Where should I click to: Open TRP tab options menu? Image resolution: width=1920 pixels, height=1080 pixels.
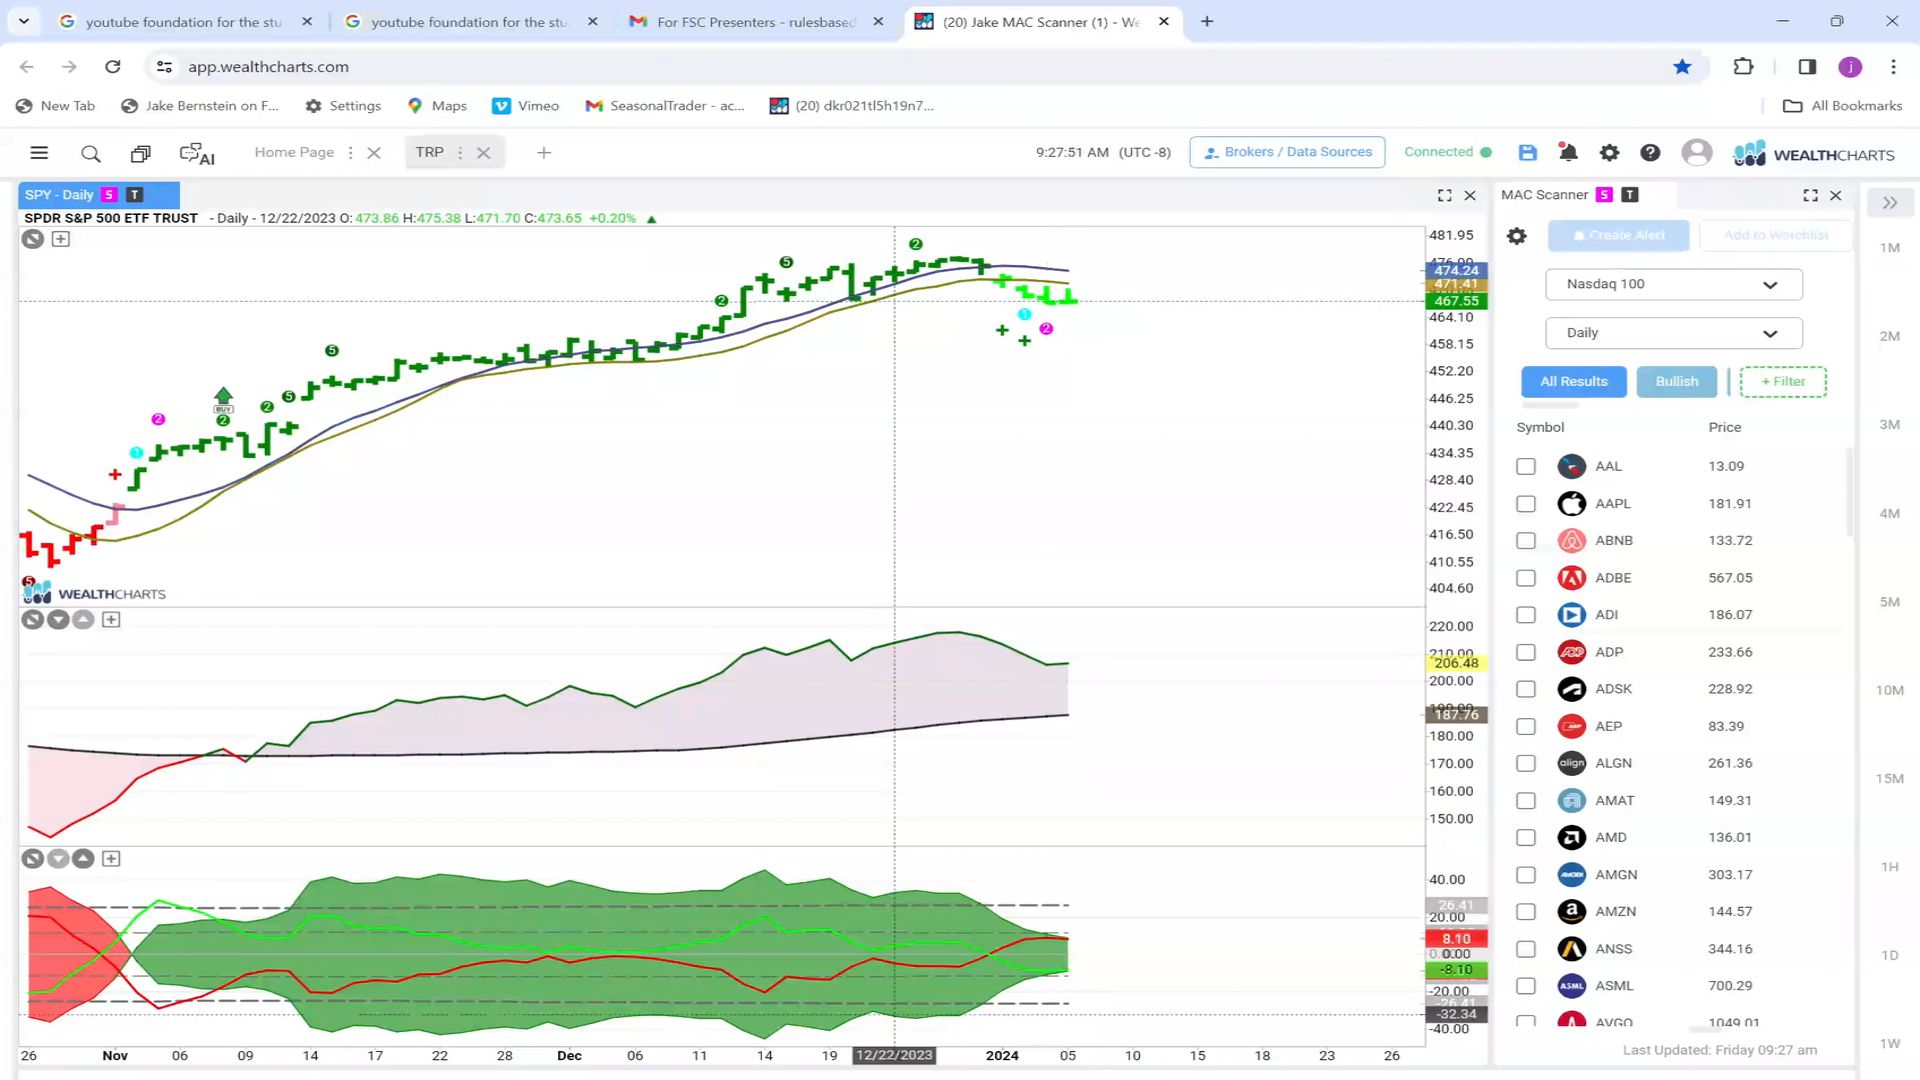coord(460,153)
